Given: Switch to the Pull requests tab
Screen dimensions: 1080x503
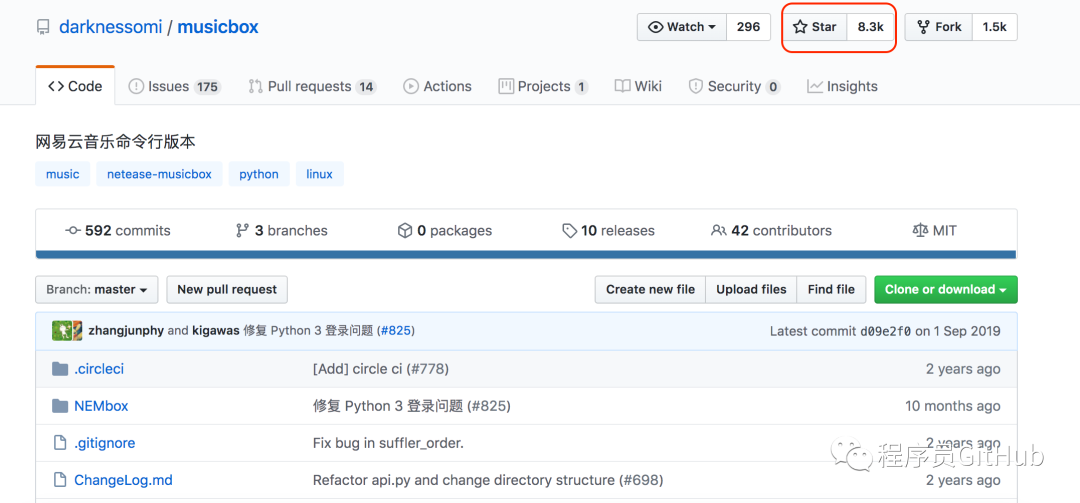Looking at the screenshot, I should [x=313, y=86].
